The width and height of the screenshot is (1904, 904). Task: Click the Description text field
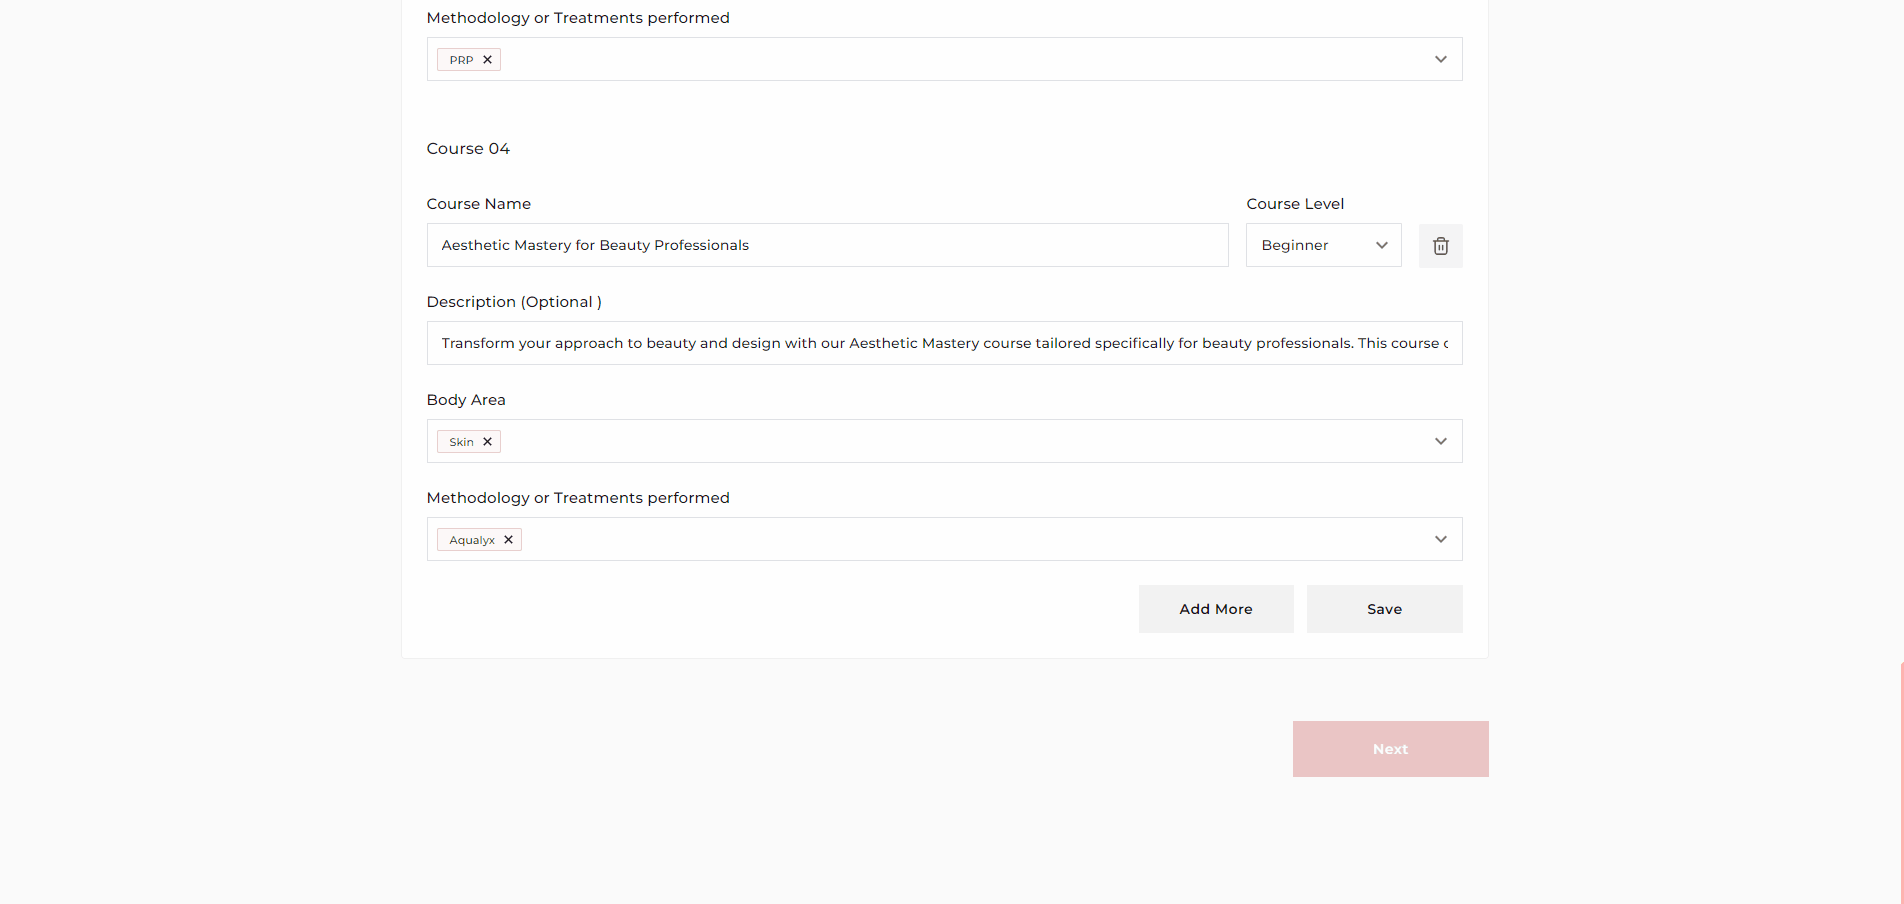944,344
